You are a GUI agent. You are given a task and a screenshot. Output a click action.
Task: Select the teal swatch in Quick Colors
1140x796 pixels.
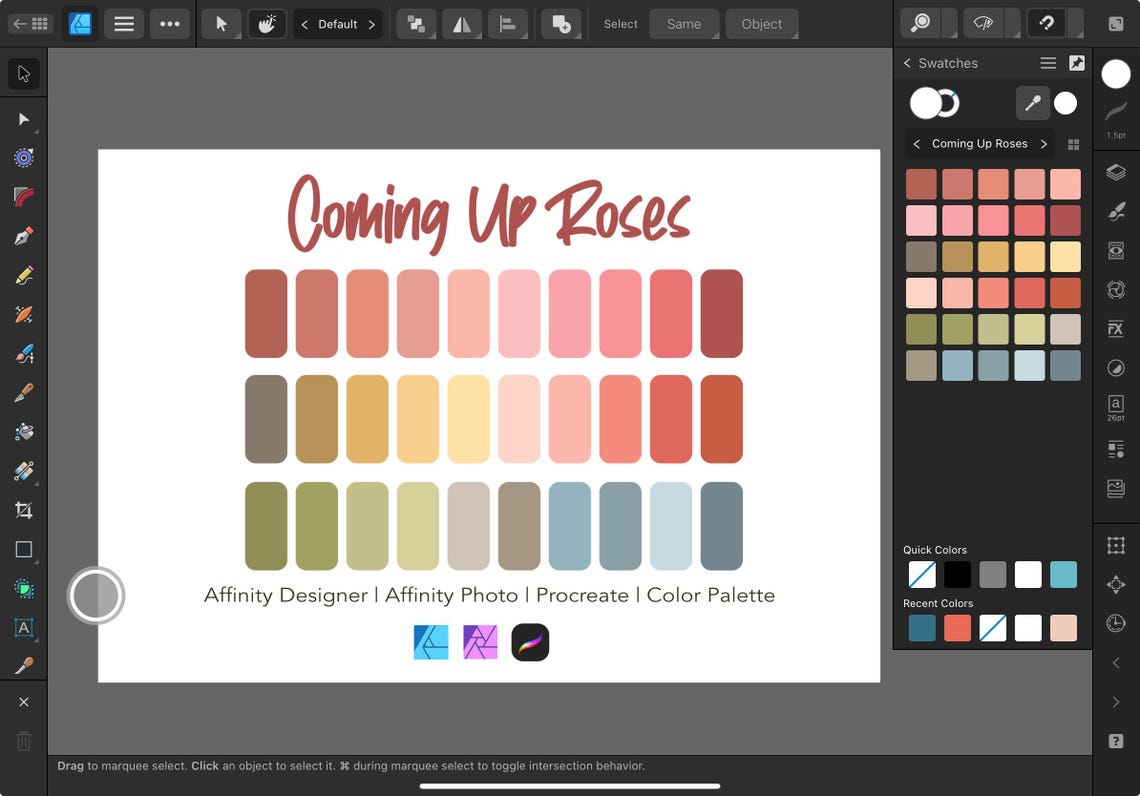pos(1064,574)
